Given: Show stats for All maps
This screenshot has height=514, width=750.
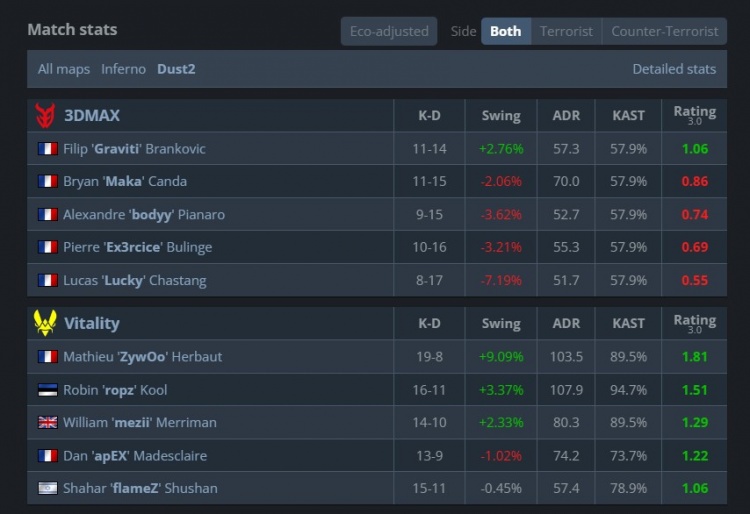Looking at the screenshot, I should 64,69.
